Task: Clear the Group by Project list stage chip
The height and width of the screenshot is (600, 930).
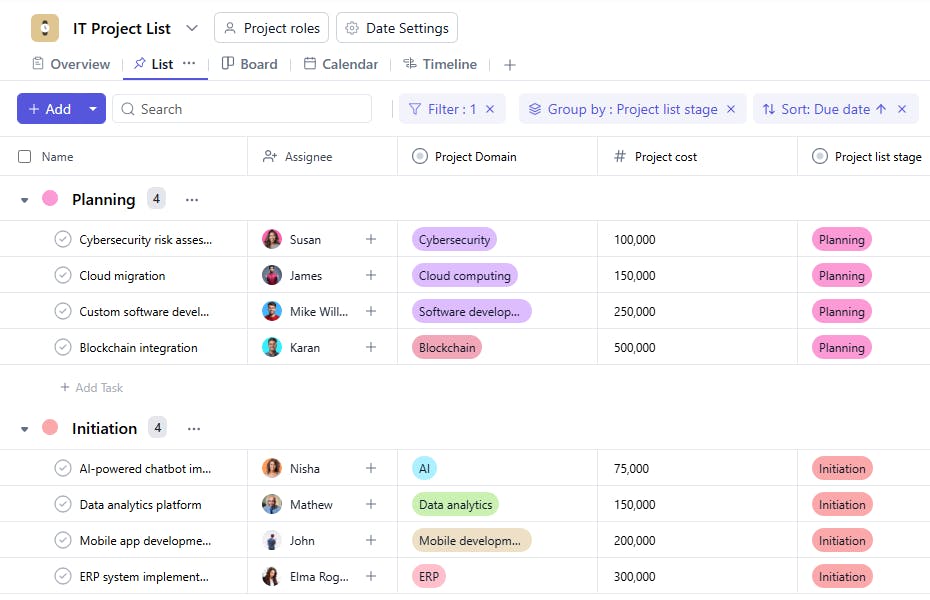Action: coord(731,109)
